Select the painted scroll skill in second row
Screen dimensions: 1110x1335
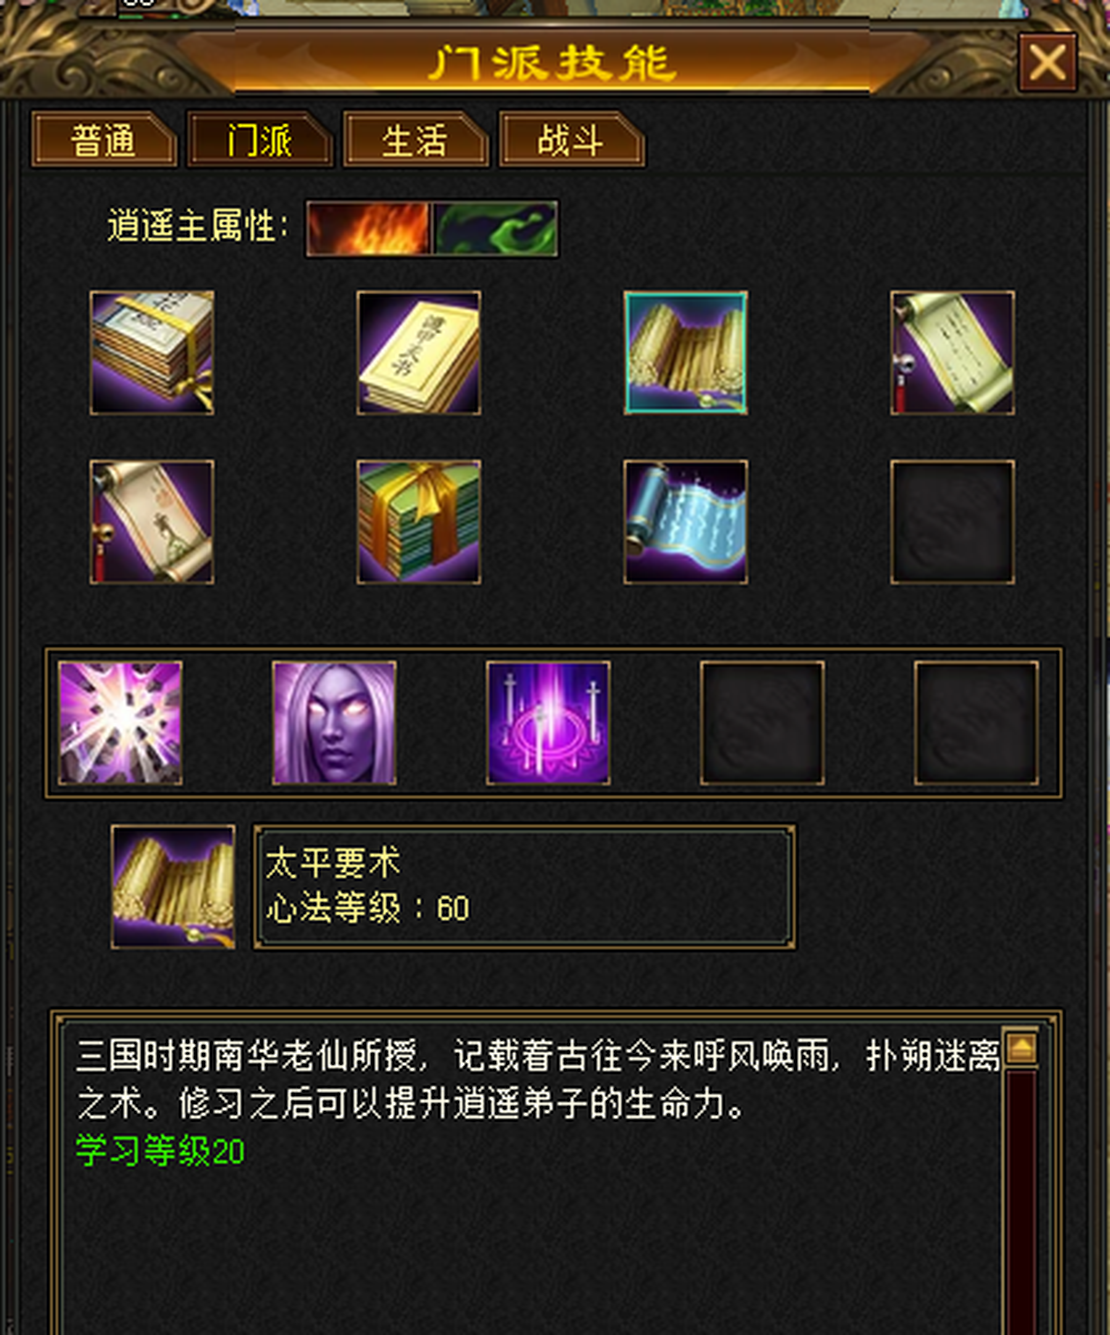[152, 522]
